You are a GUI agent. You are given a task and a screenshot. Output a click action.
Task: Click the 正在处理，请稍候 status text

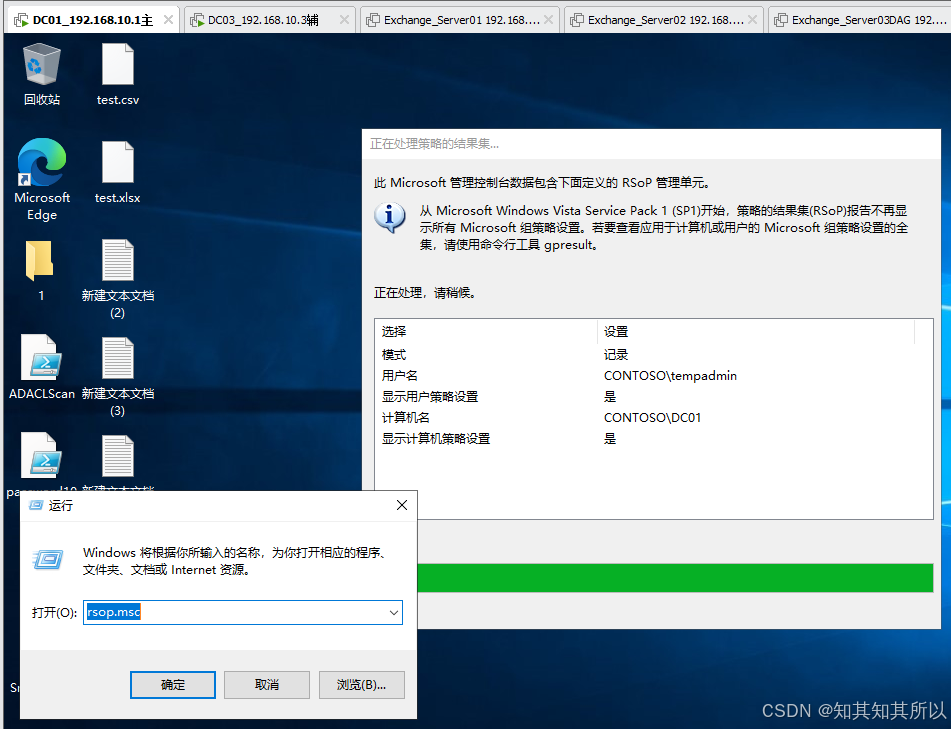click(x=426, y=293)
